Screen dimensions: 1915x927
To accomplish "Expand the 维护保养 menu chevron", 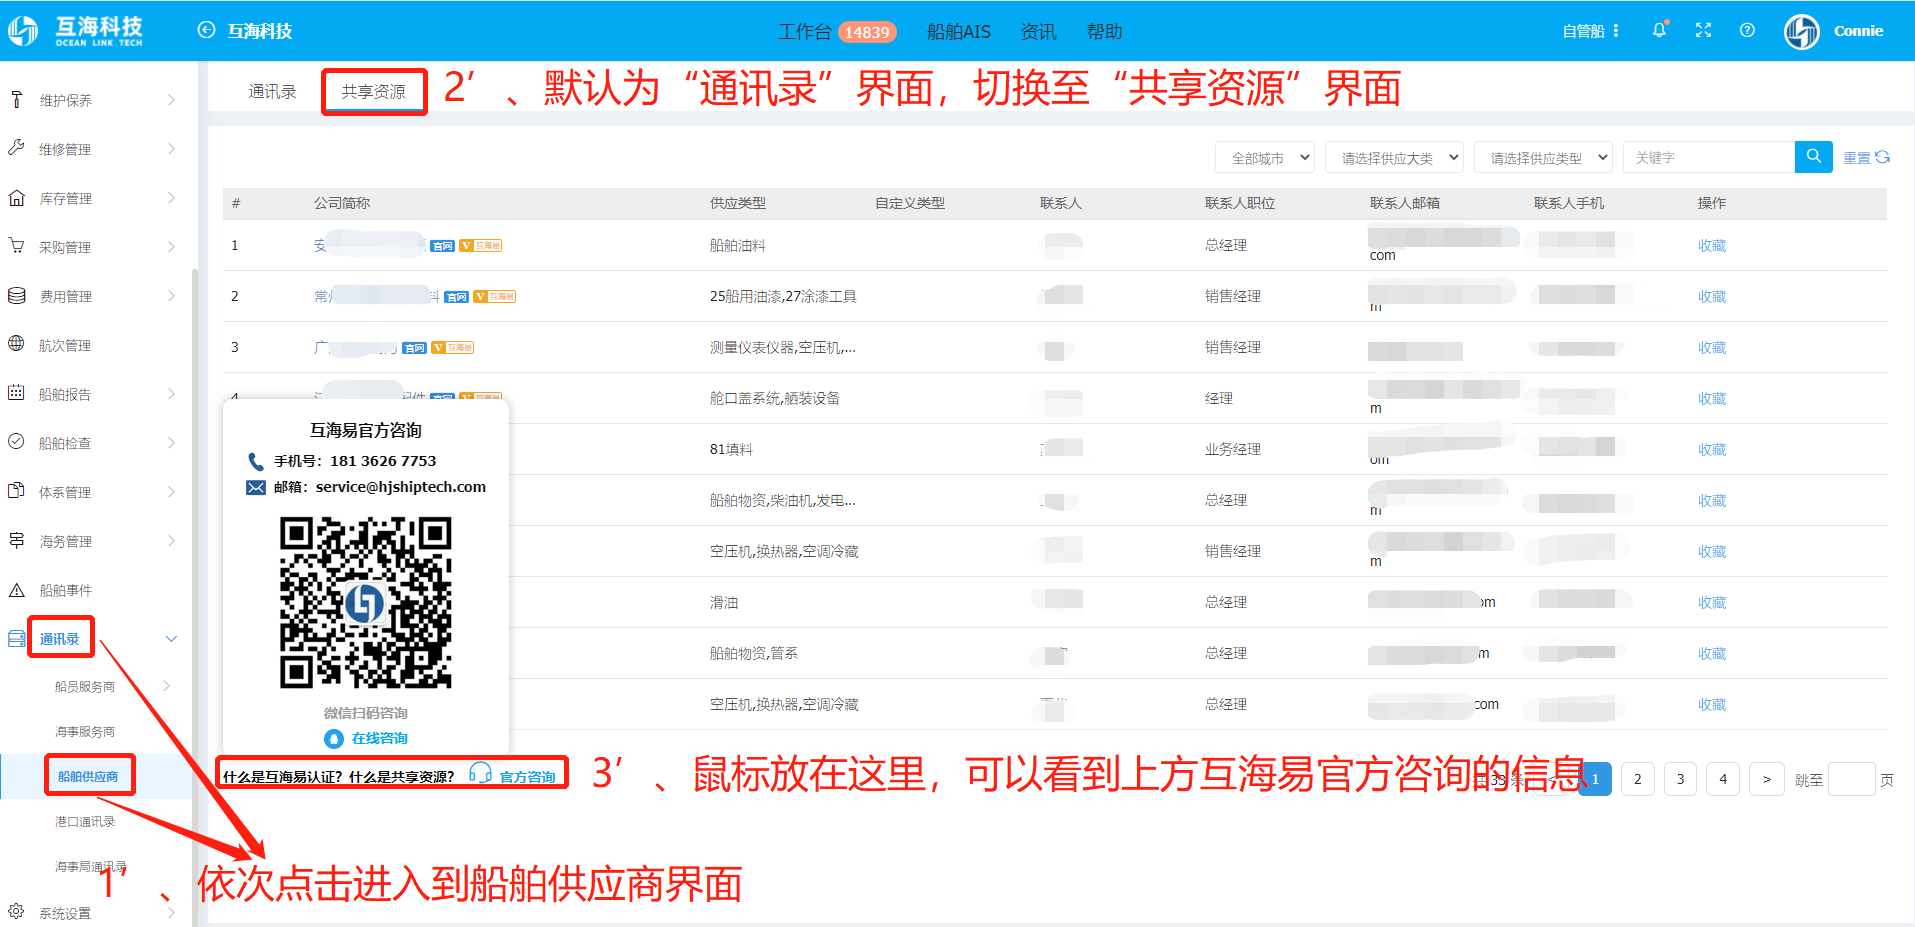I will point(171,100).
